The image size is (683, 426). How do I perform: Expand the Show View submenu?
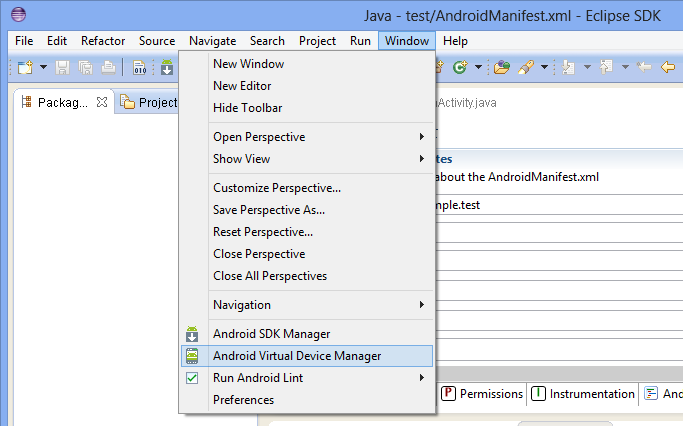click(307, 159)
